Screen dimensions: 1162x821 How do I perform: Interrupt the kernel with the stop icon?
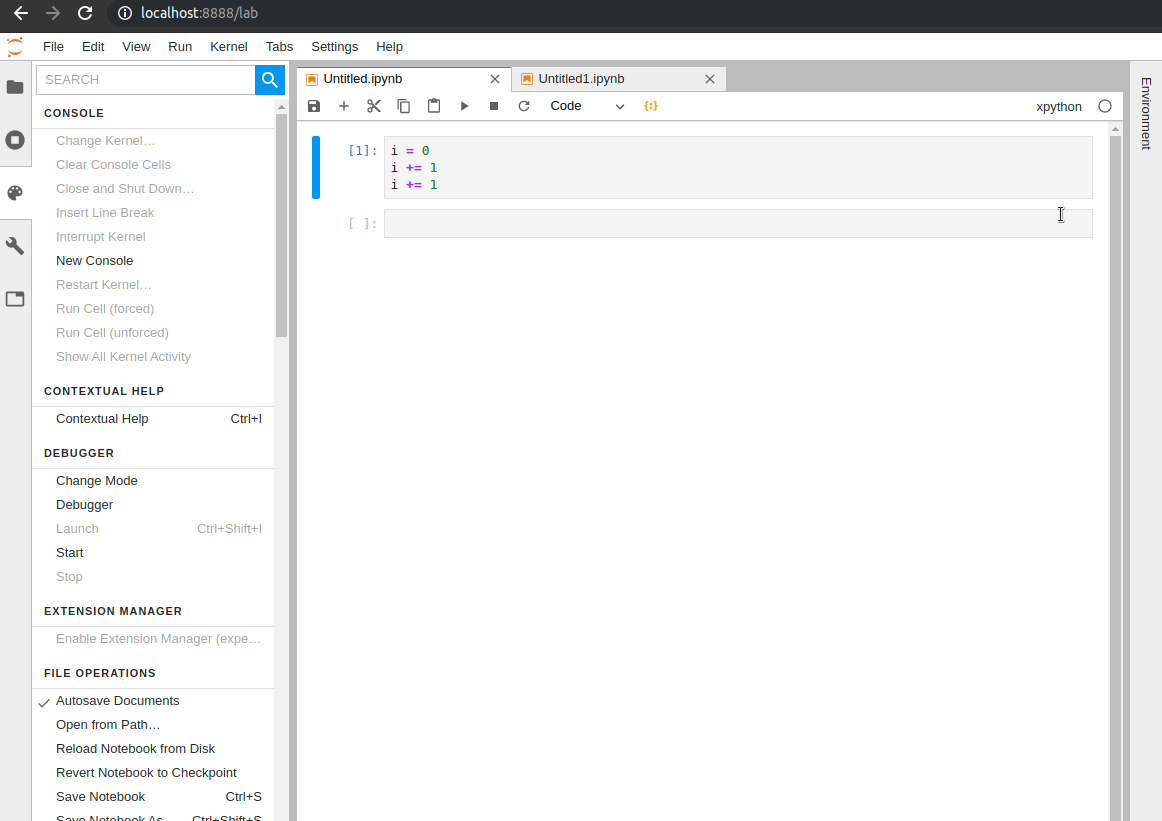pos(493,105)
